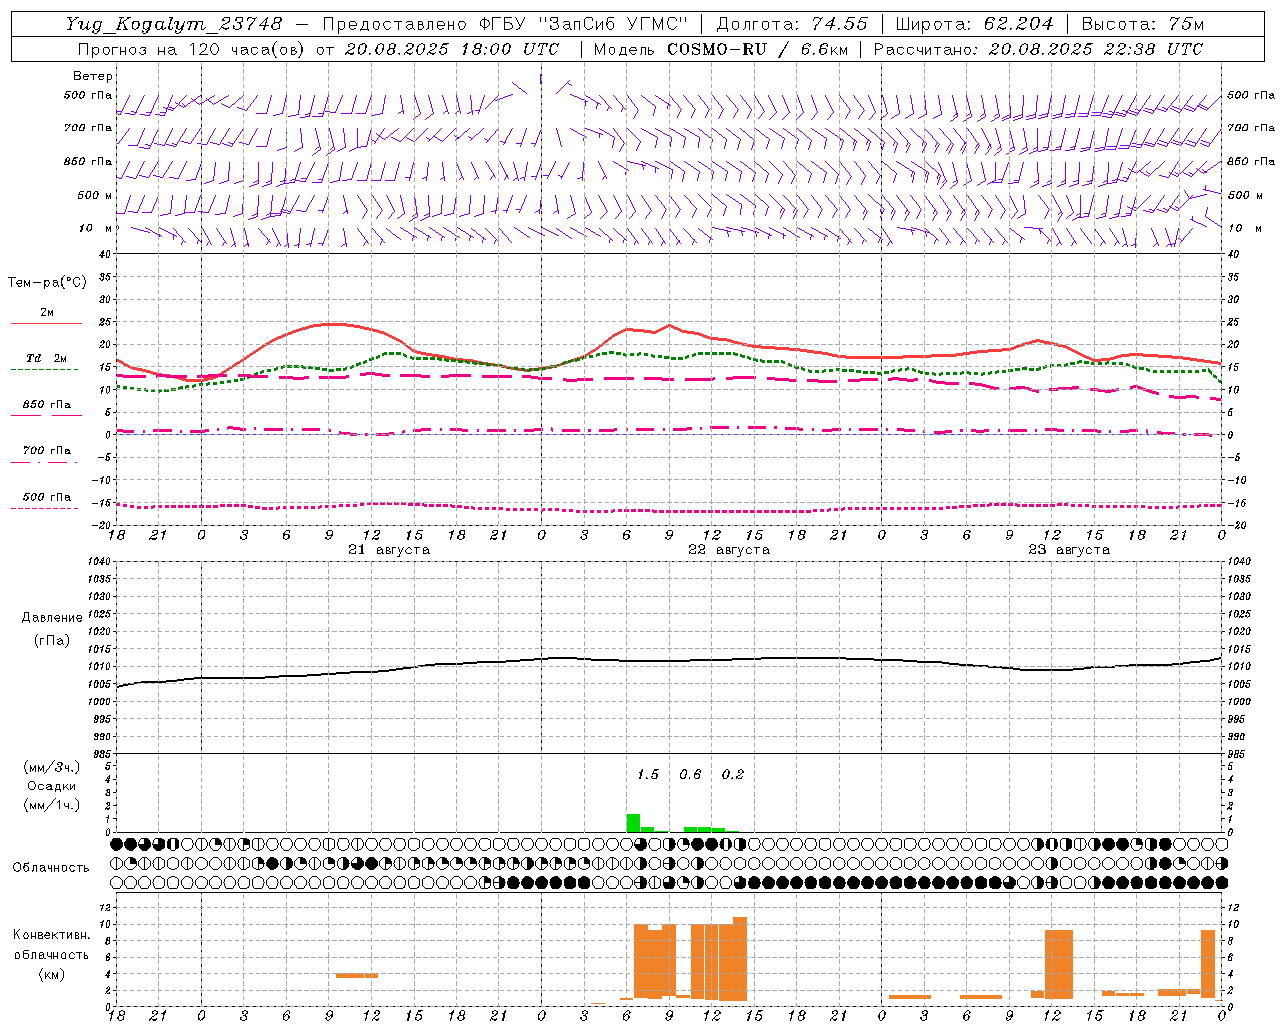Screen dimensions: 1280x1024
Task: Click the dashed line under temperature legend 850 гПа
Action: pos(46,416)
